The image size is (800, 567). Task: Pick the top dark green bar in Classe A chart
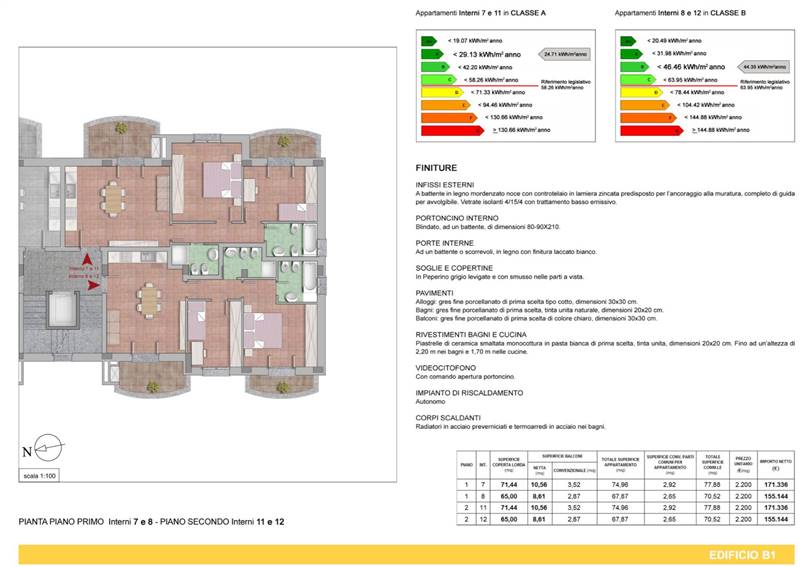tap(428, 41)
